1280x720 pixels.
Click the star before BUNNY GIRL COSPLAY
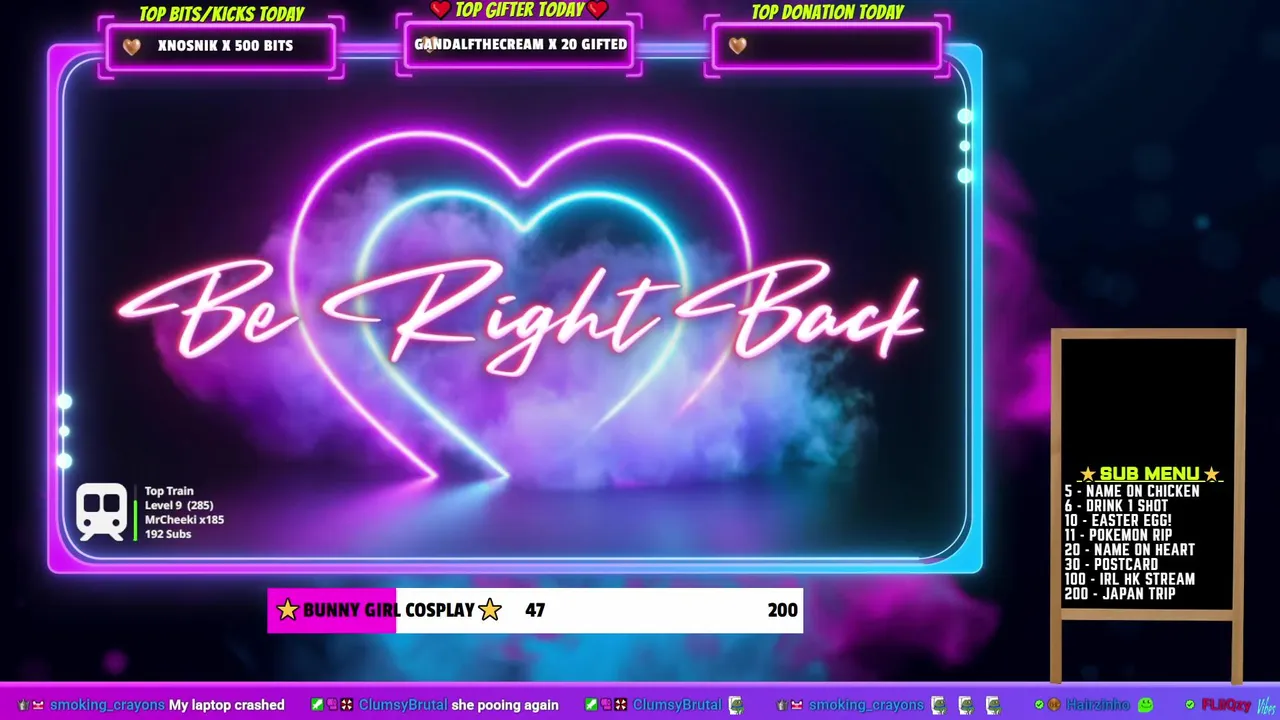tap(288, 610)
